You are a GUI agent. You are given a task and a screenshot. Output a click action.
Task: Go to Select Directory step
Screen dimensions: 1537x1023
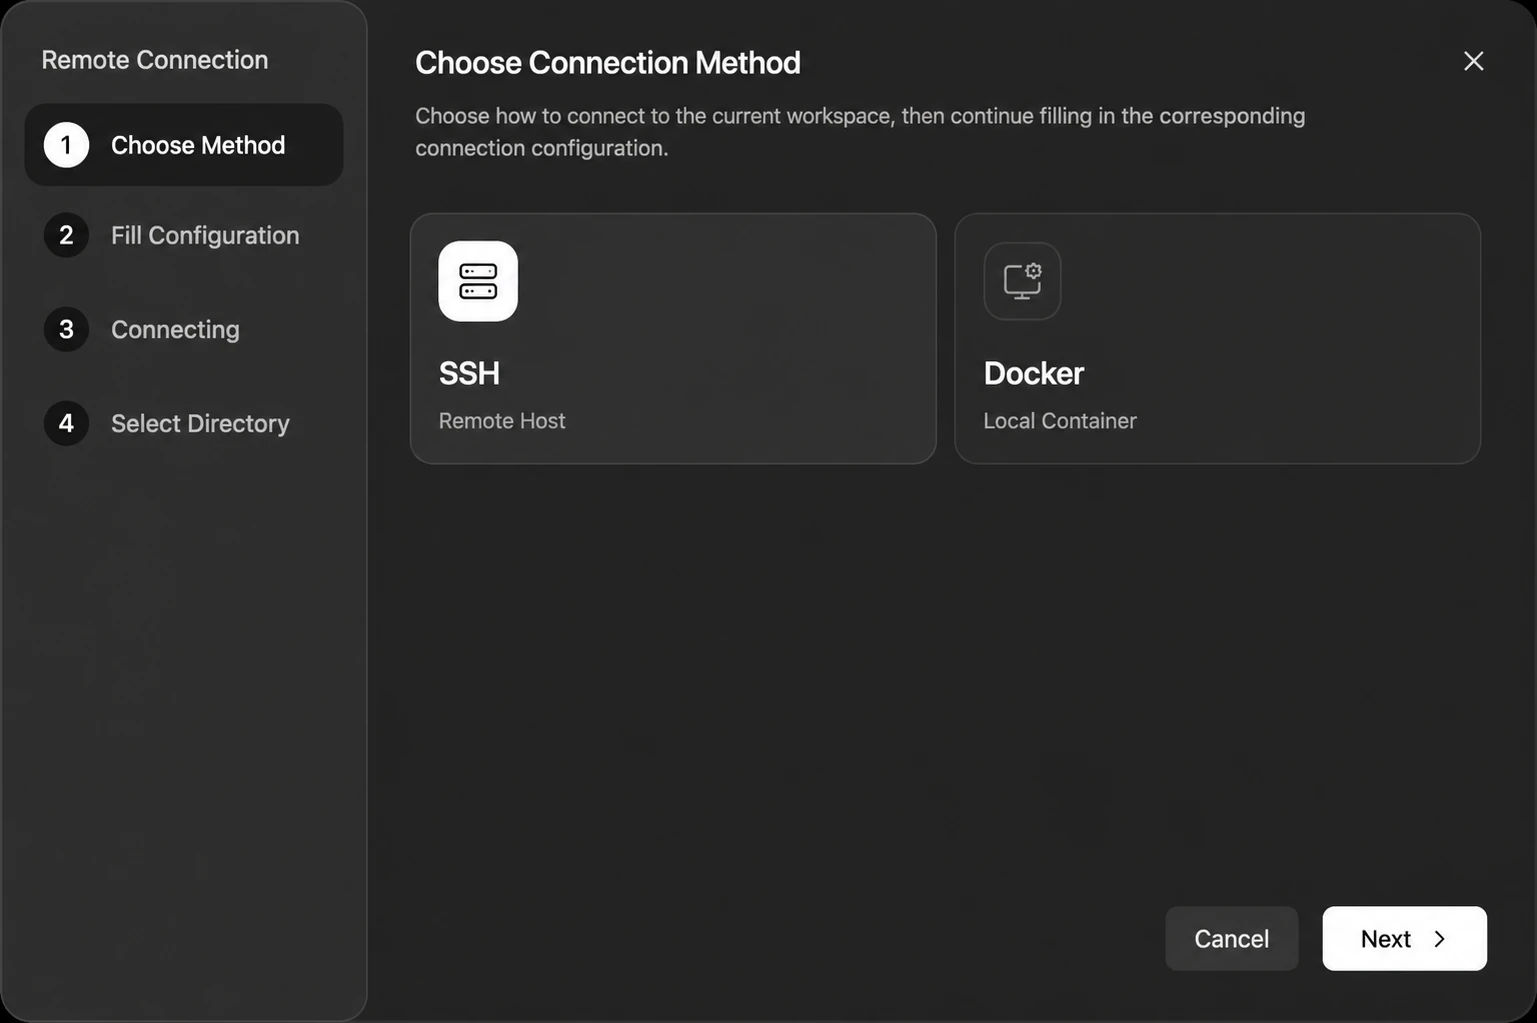(184, 423)
